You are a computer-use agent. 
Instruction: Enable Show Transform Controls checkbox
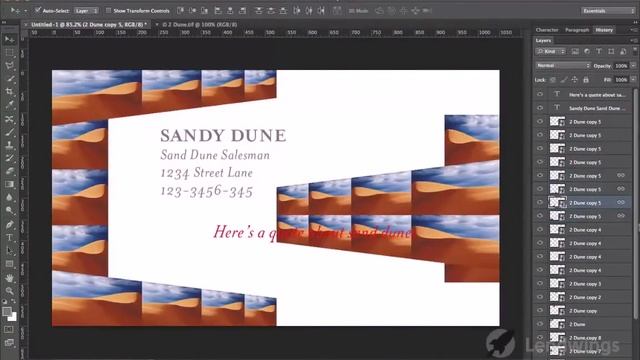(x=108, y=11)
